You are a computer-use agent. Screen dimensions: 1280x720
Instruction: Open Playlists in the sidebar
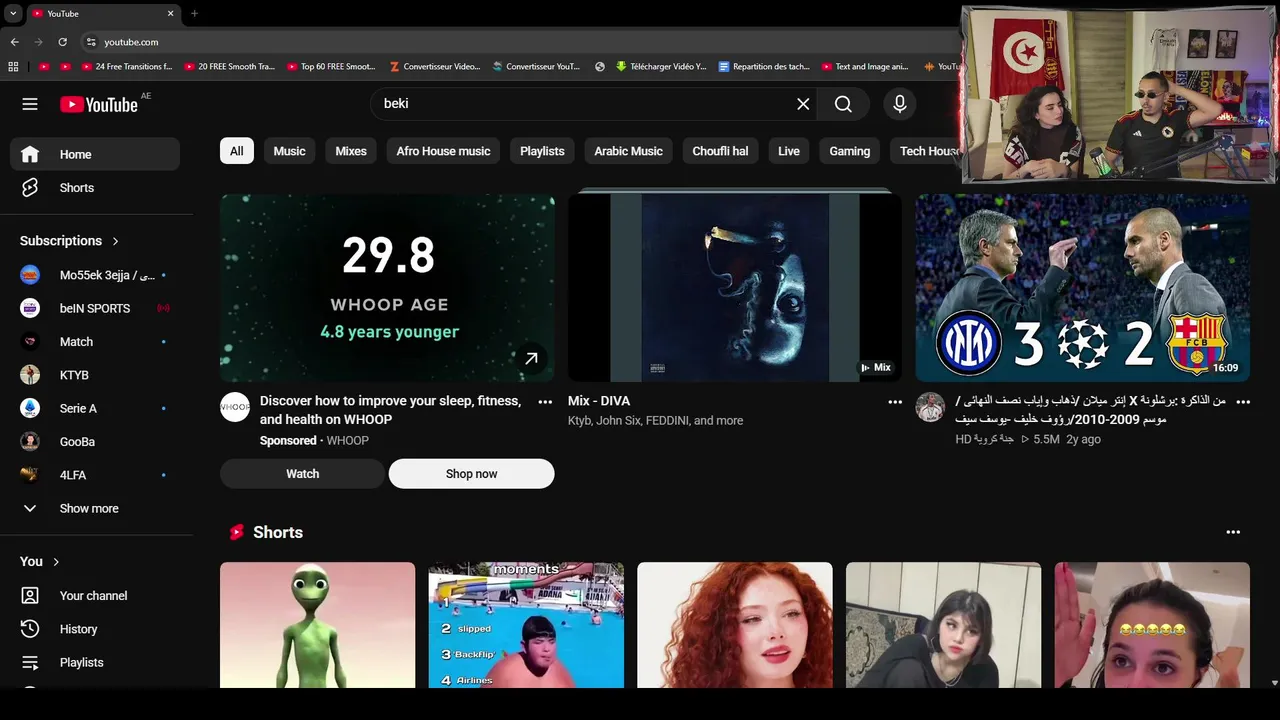pyautogui.click(x=95, y=662)
